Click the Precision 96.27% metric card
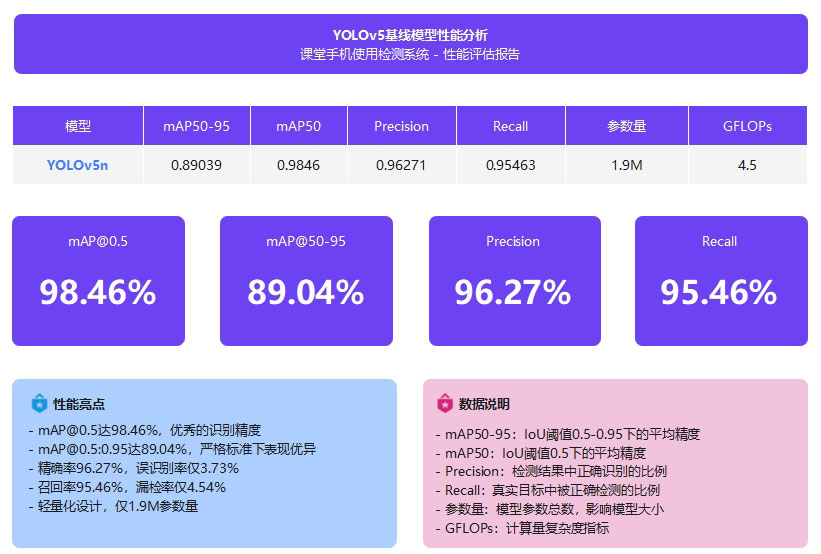The height and width of the screenshot is (554, 821). [x=512, y=281]
